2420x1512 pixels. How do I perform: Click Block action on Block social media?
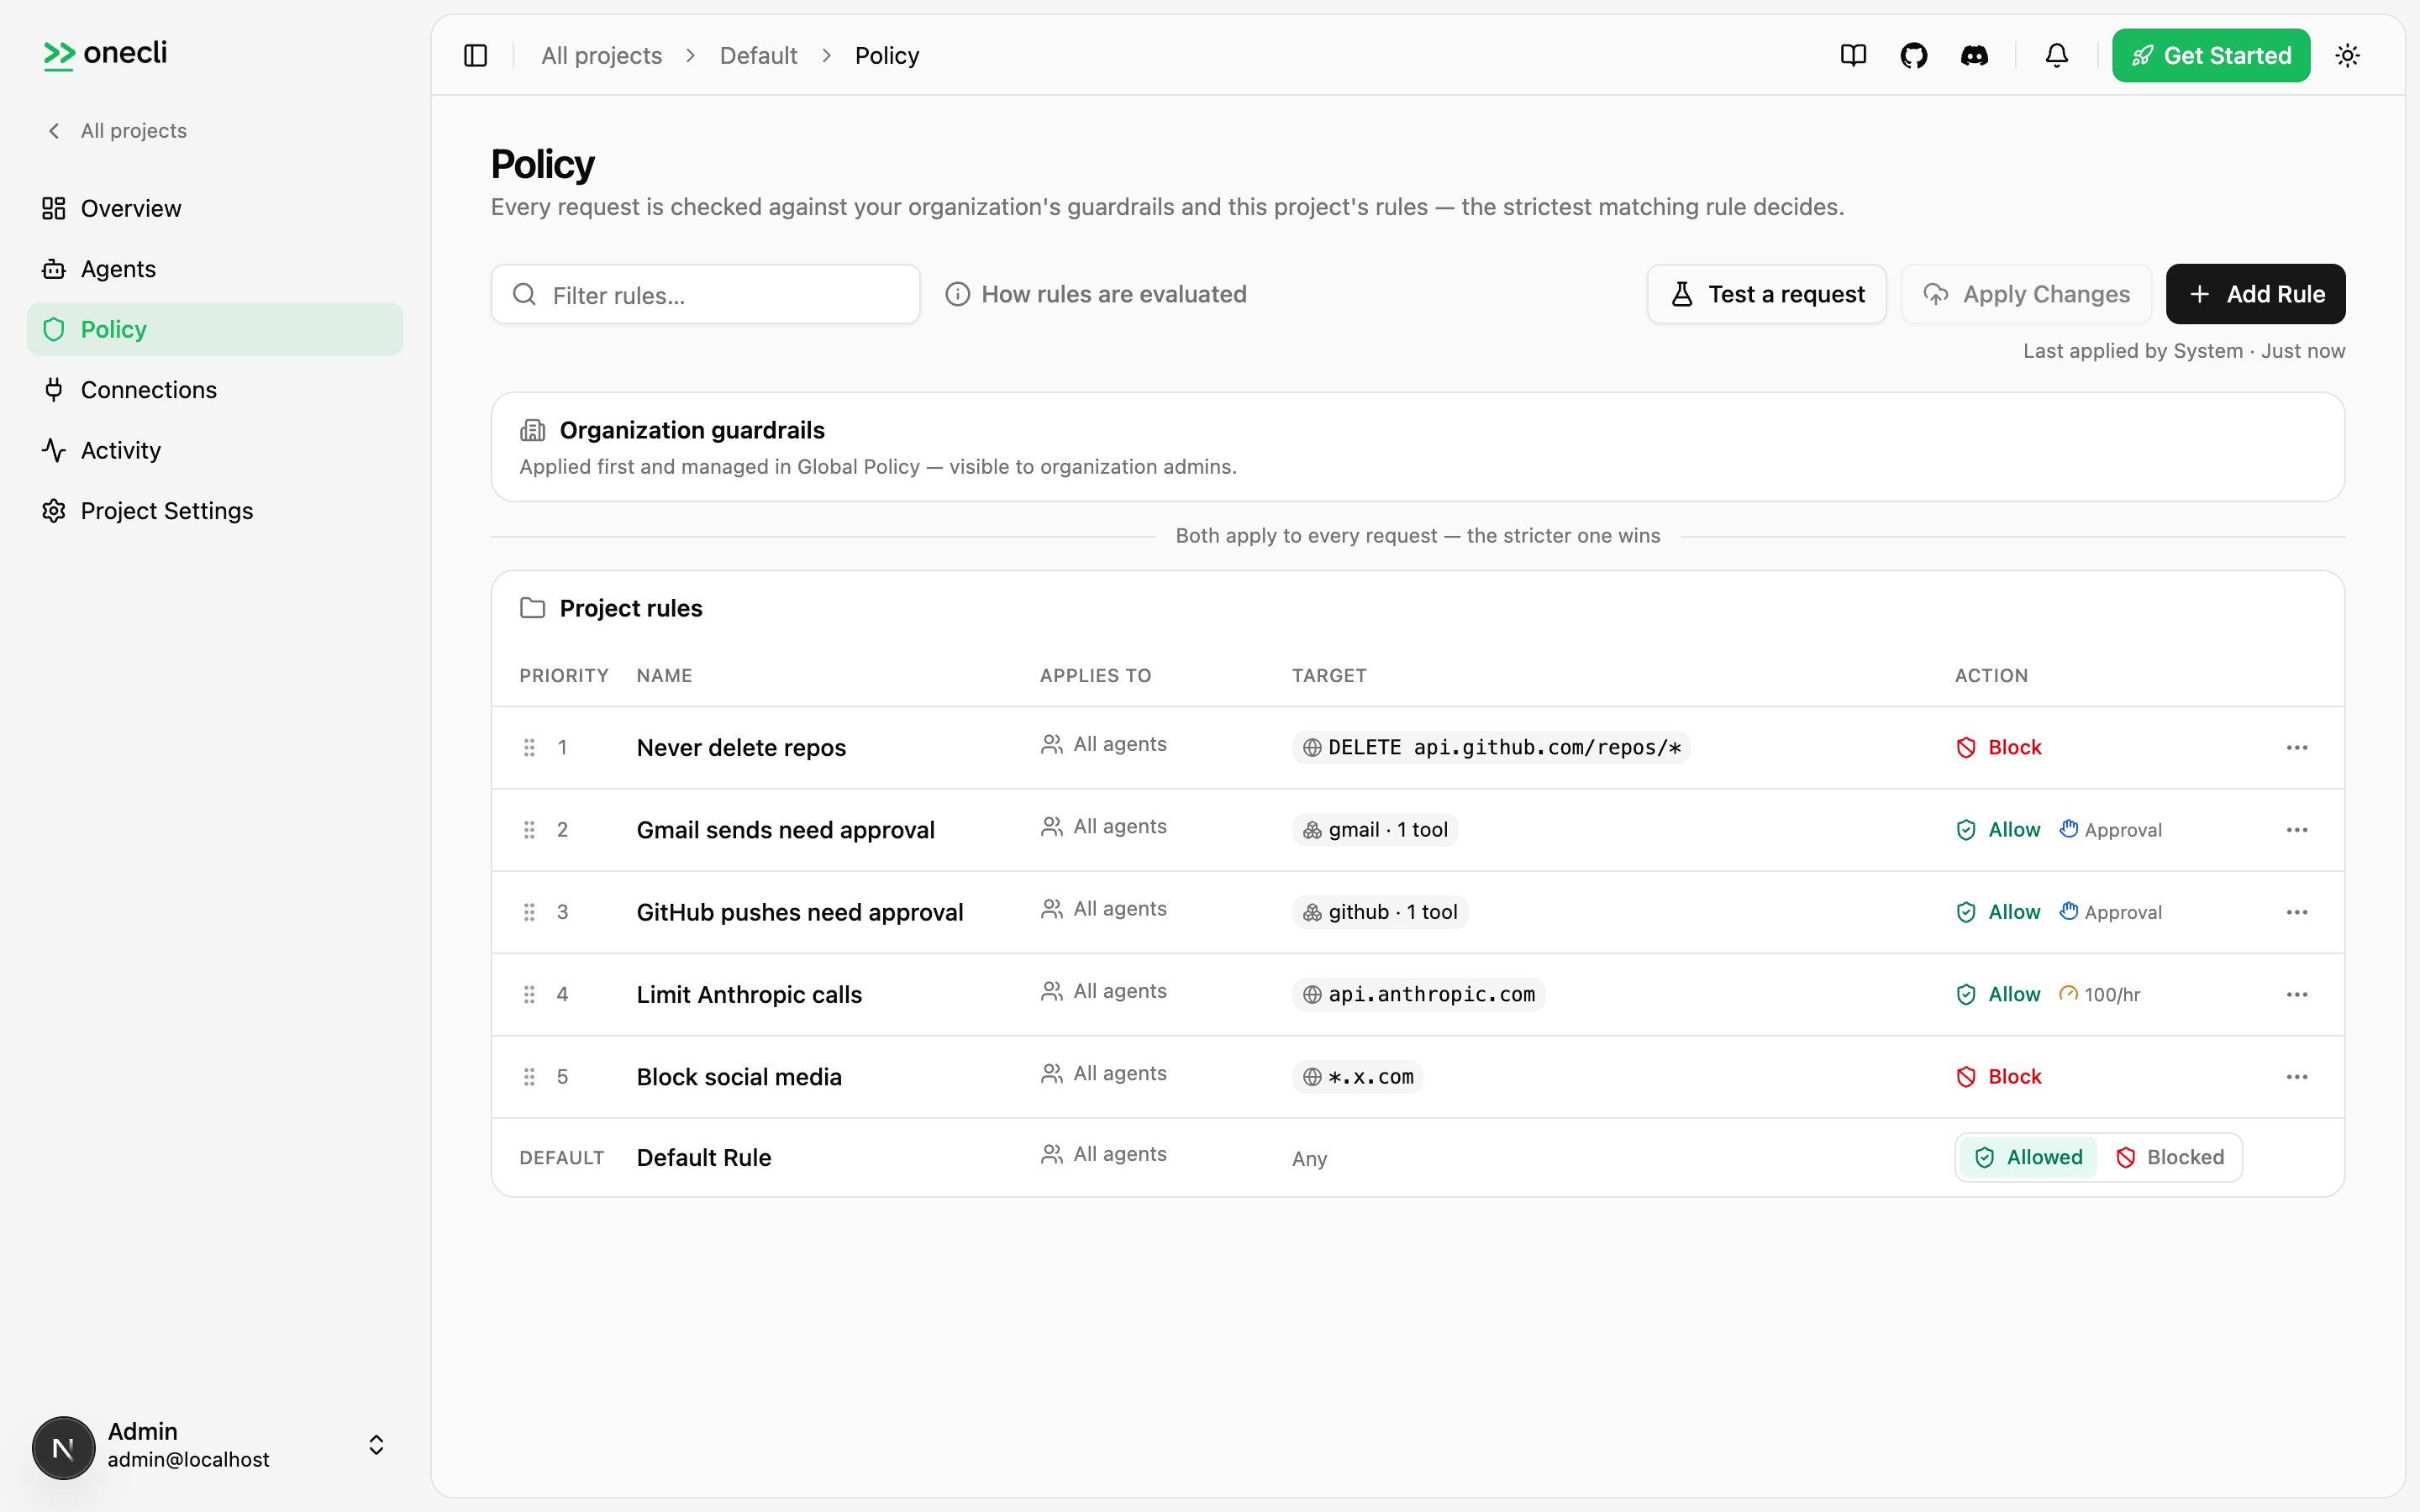point(1999,1077)
